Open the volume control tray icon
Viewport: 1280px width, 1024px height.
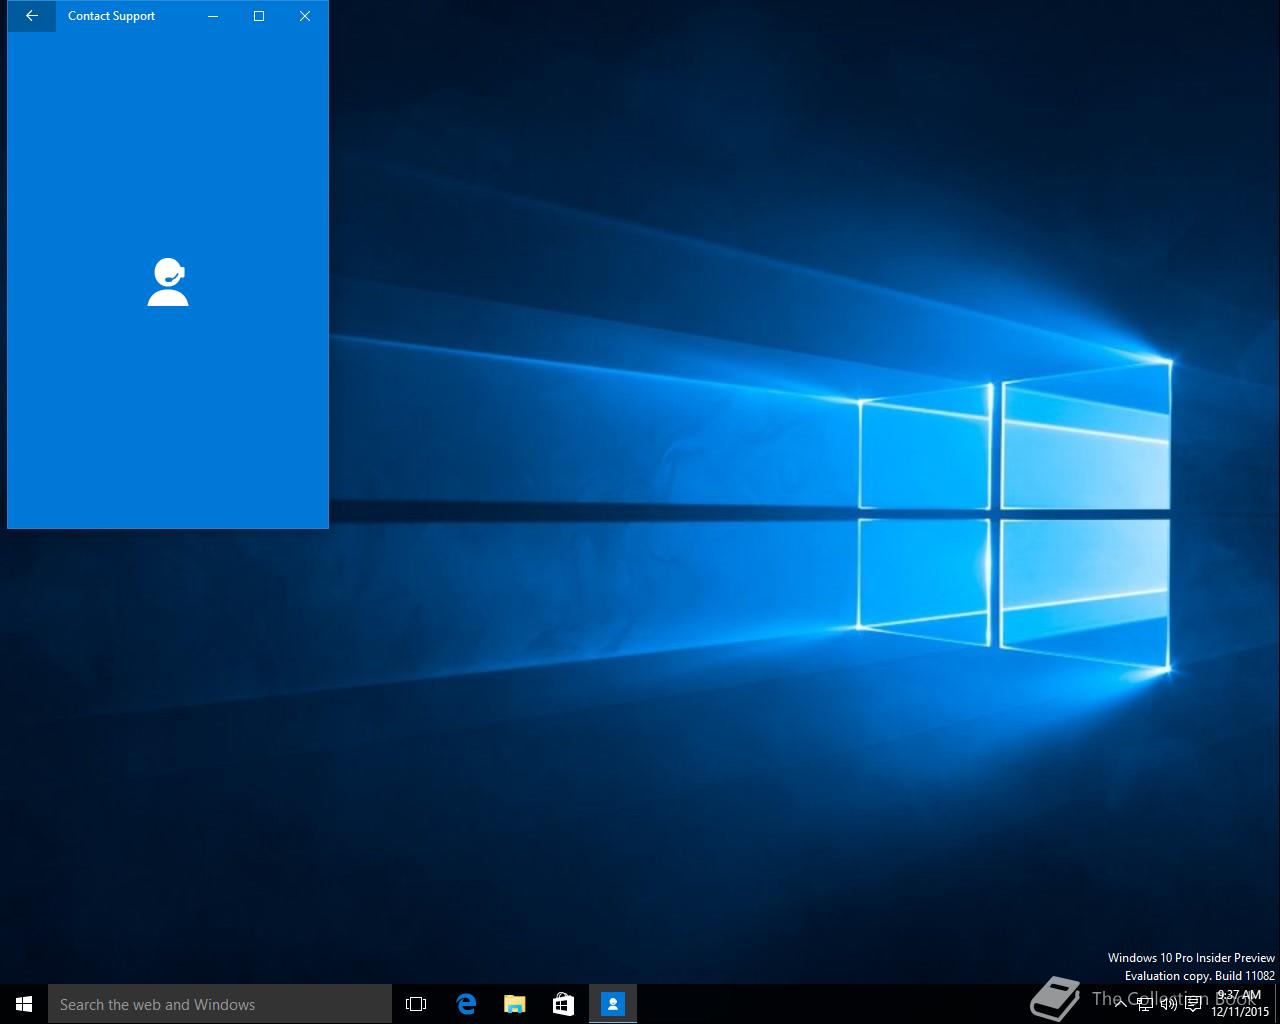(x=1169, y=1004)
